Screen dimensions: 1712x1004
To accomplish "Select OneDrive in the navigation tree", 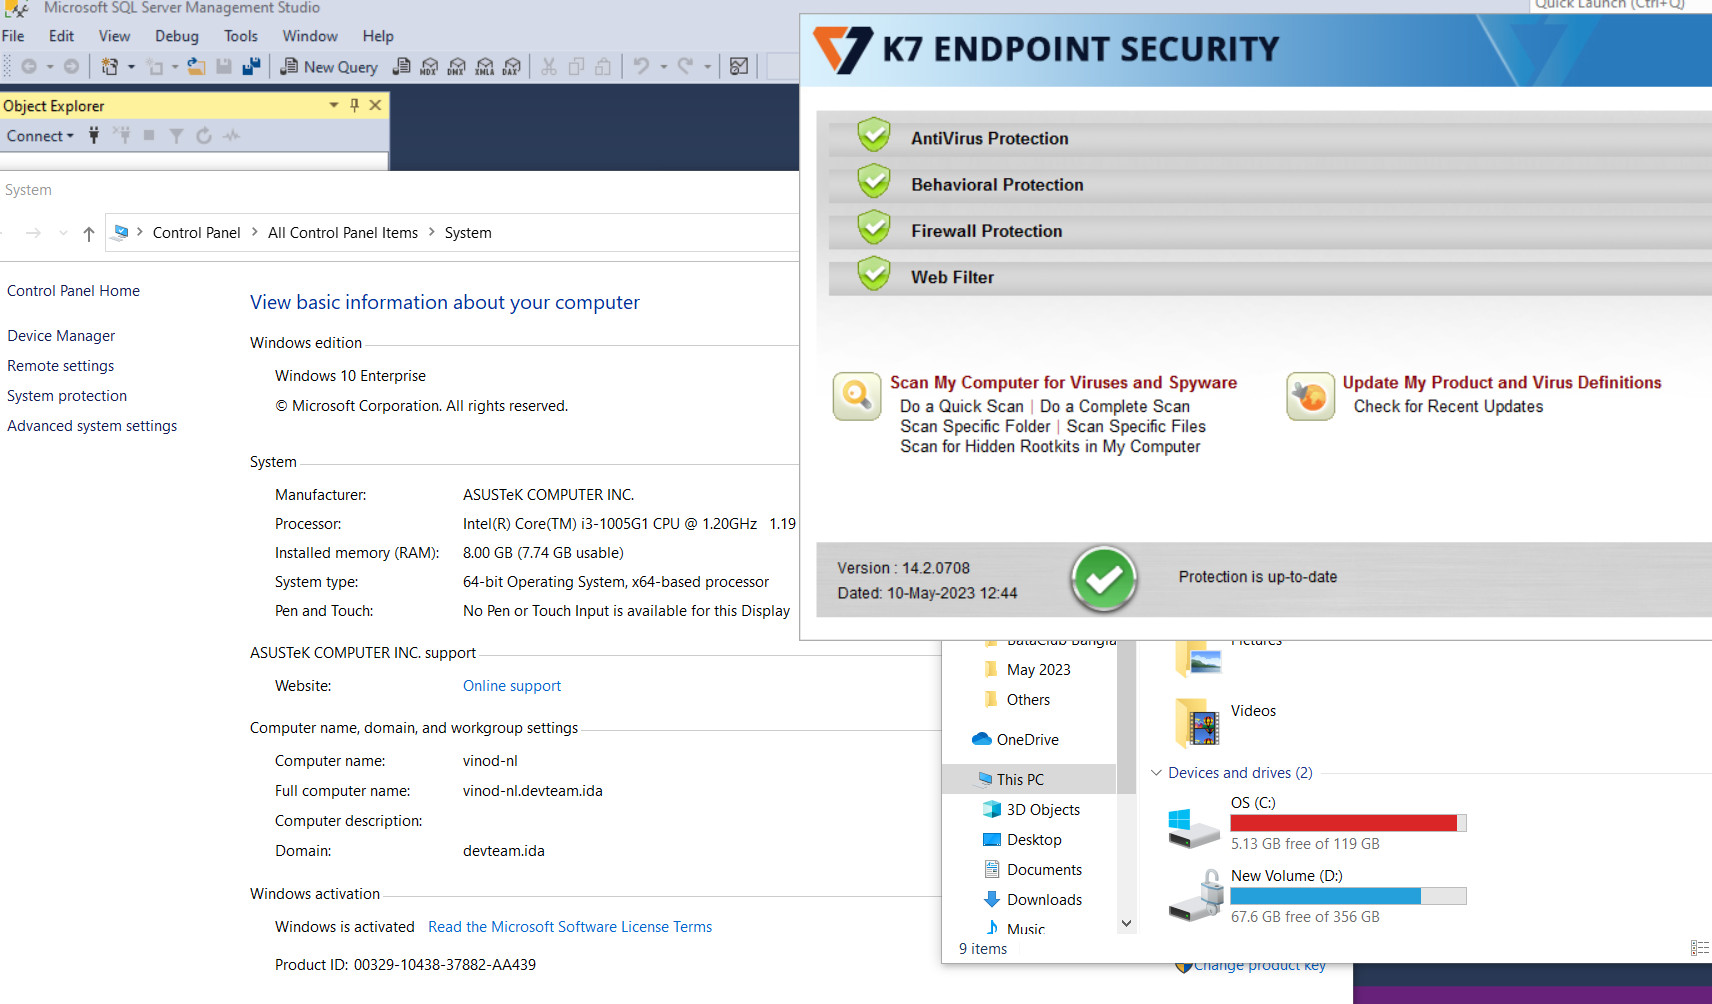I will point(1027,740).
